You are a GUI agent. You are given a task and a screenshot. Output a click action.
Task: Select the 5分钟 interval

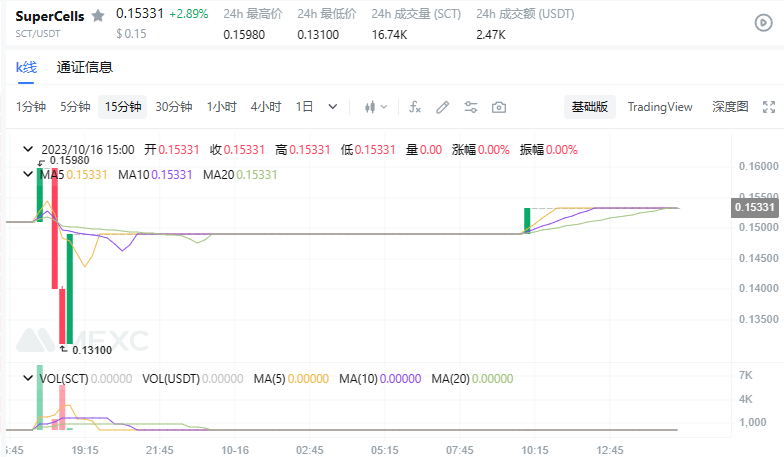coord(75,107)
